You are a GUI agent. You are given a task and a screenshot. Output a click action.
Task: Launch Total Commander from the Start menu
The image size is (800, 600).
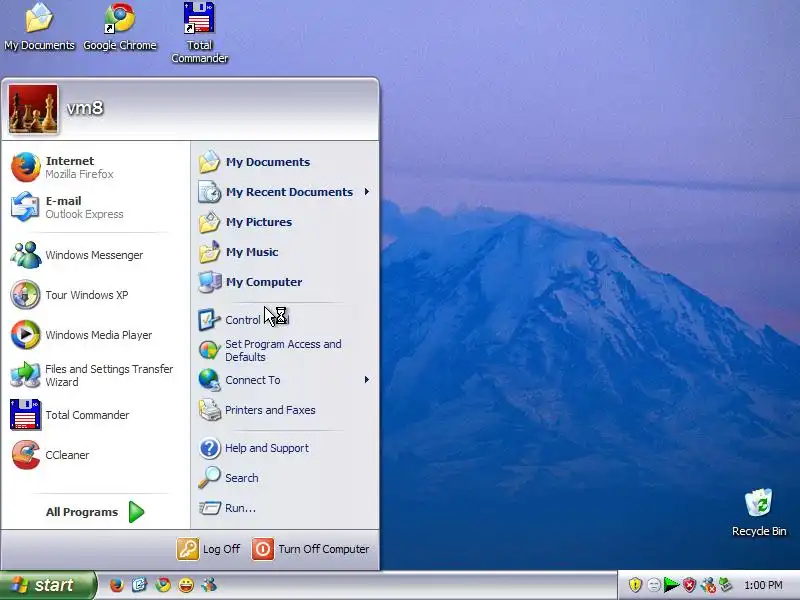(x=95, y=415)
